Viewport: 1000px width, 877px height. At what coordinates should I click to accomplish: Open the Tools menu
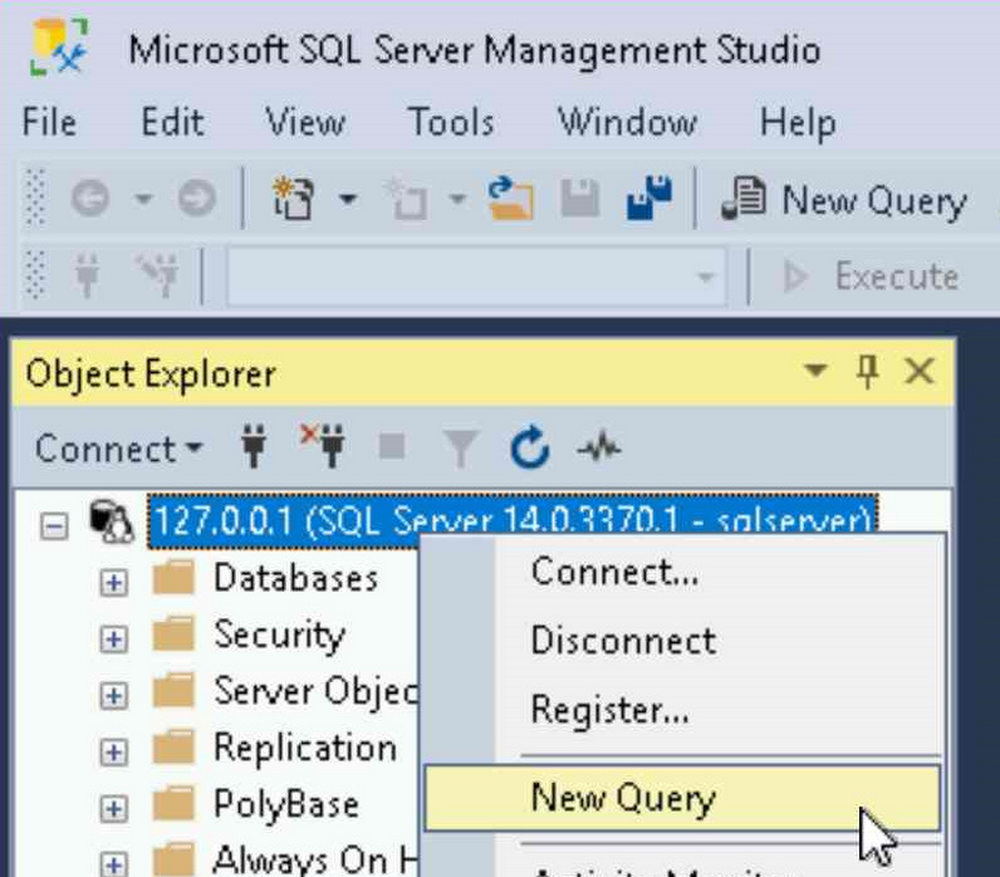451,121
